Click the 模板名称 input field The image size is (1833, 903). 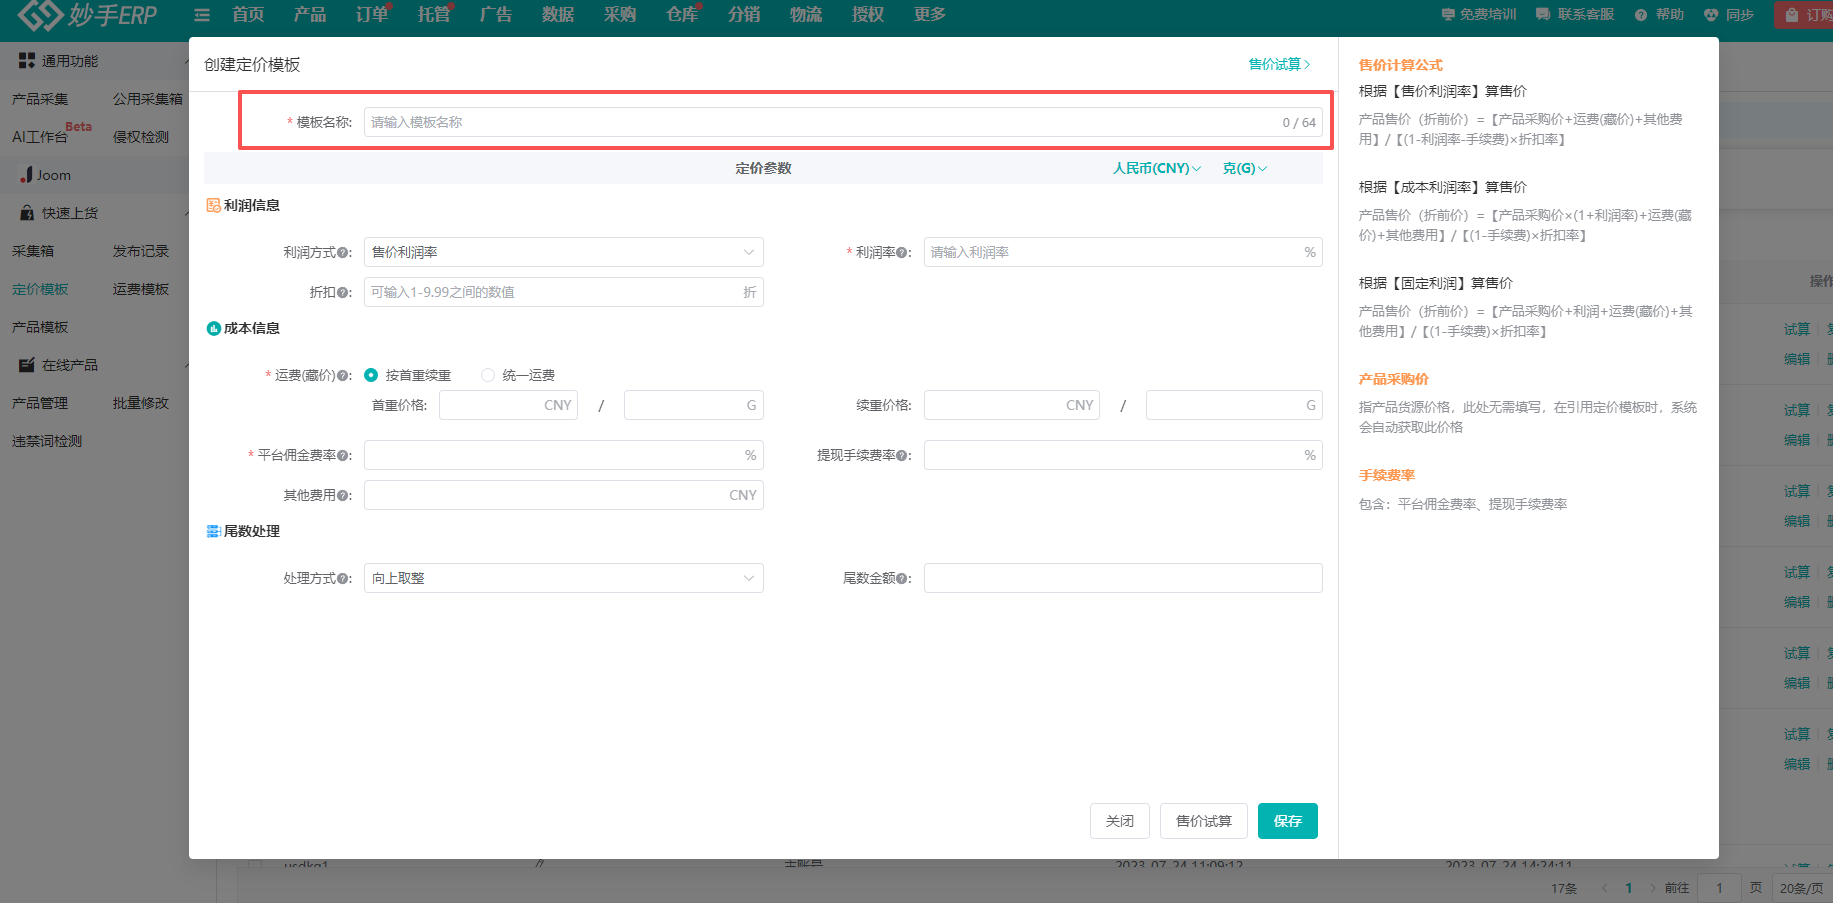820,122
